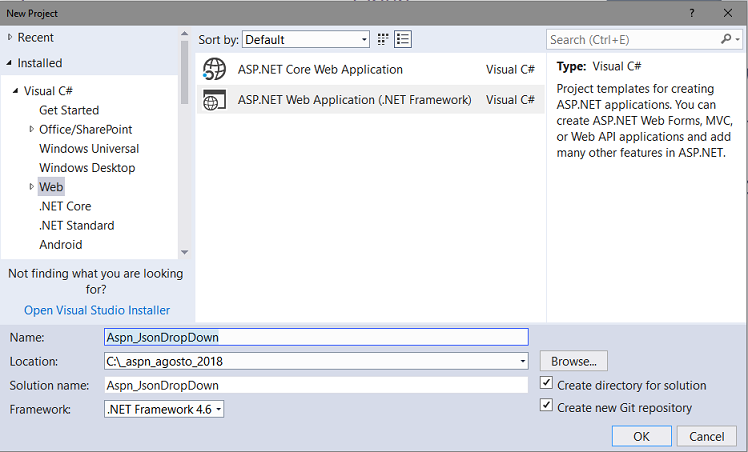Select the Android category
Viewport: 748px width, 452px height.
point(61,244)
